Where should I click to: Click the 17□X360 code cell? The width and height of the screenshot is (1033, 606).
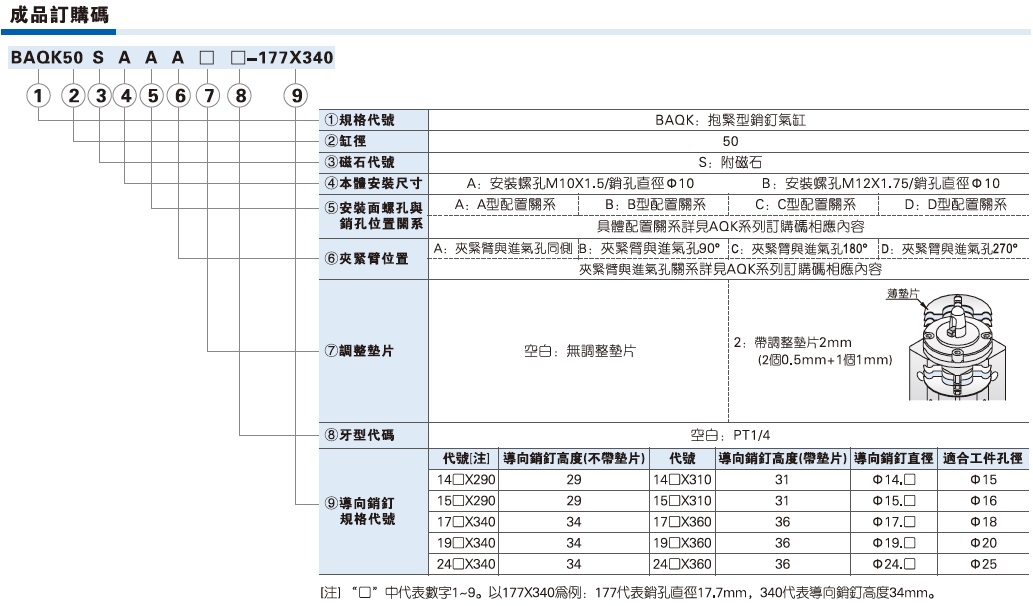click(x=682, y=522)
